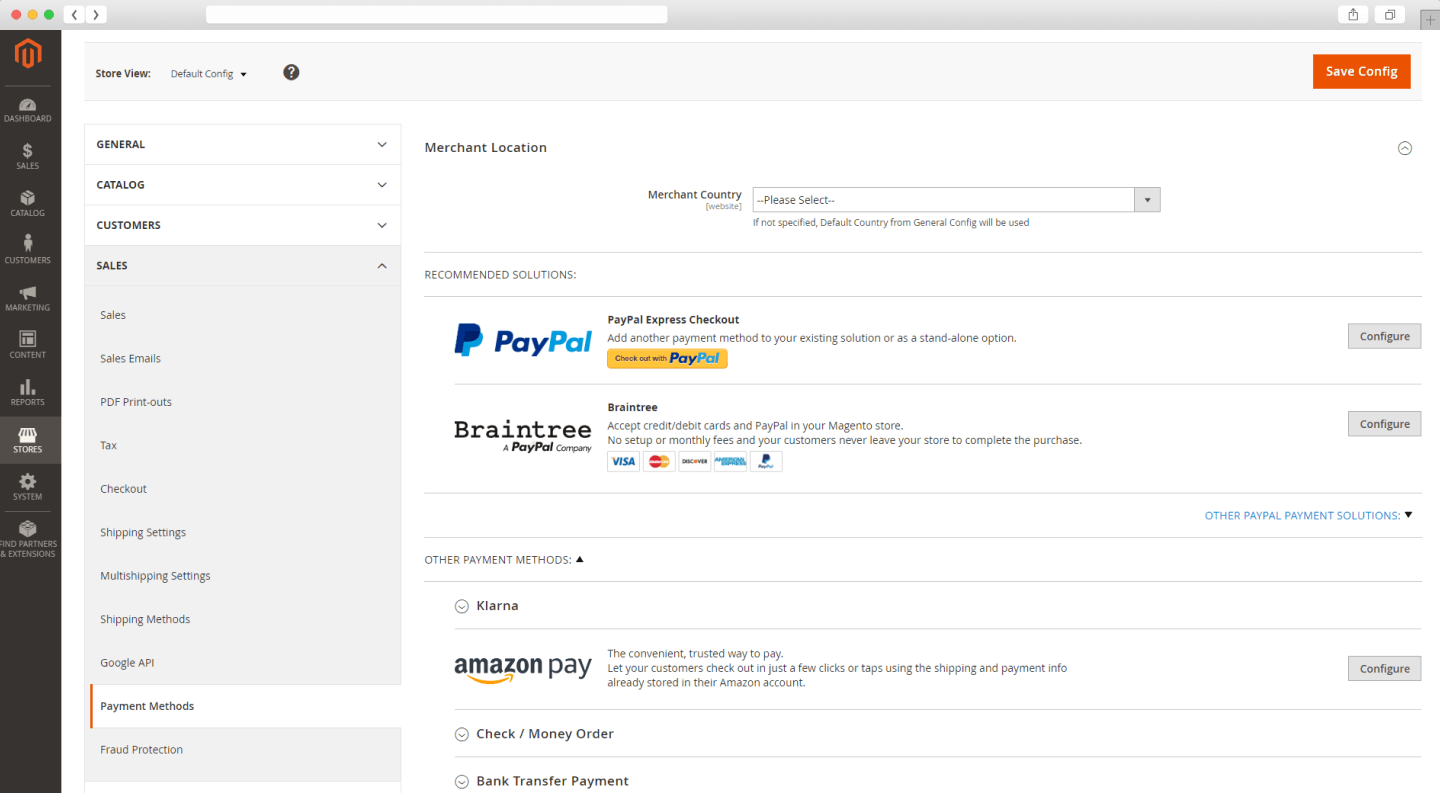Open the Merchant Country select dropdown
The image size is (1440, 793).
(x=956, y=200)
